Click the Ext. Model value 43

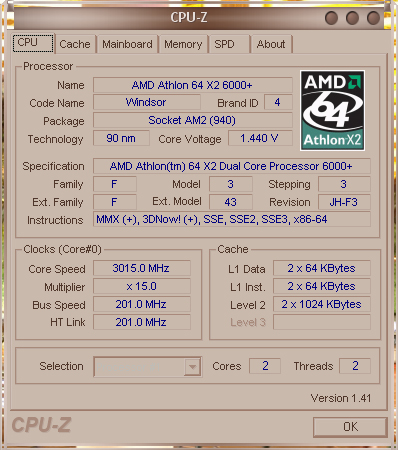231,202
